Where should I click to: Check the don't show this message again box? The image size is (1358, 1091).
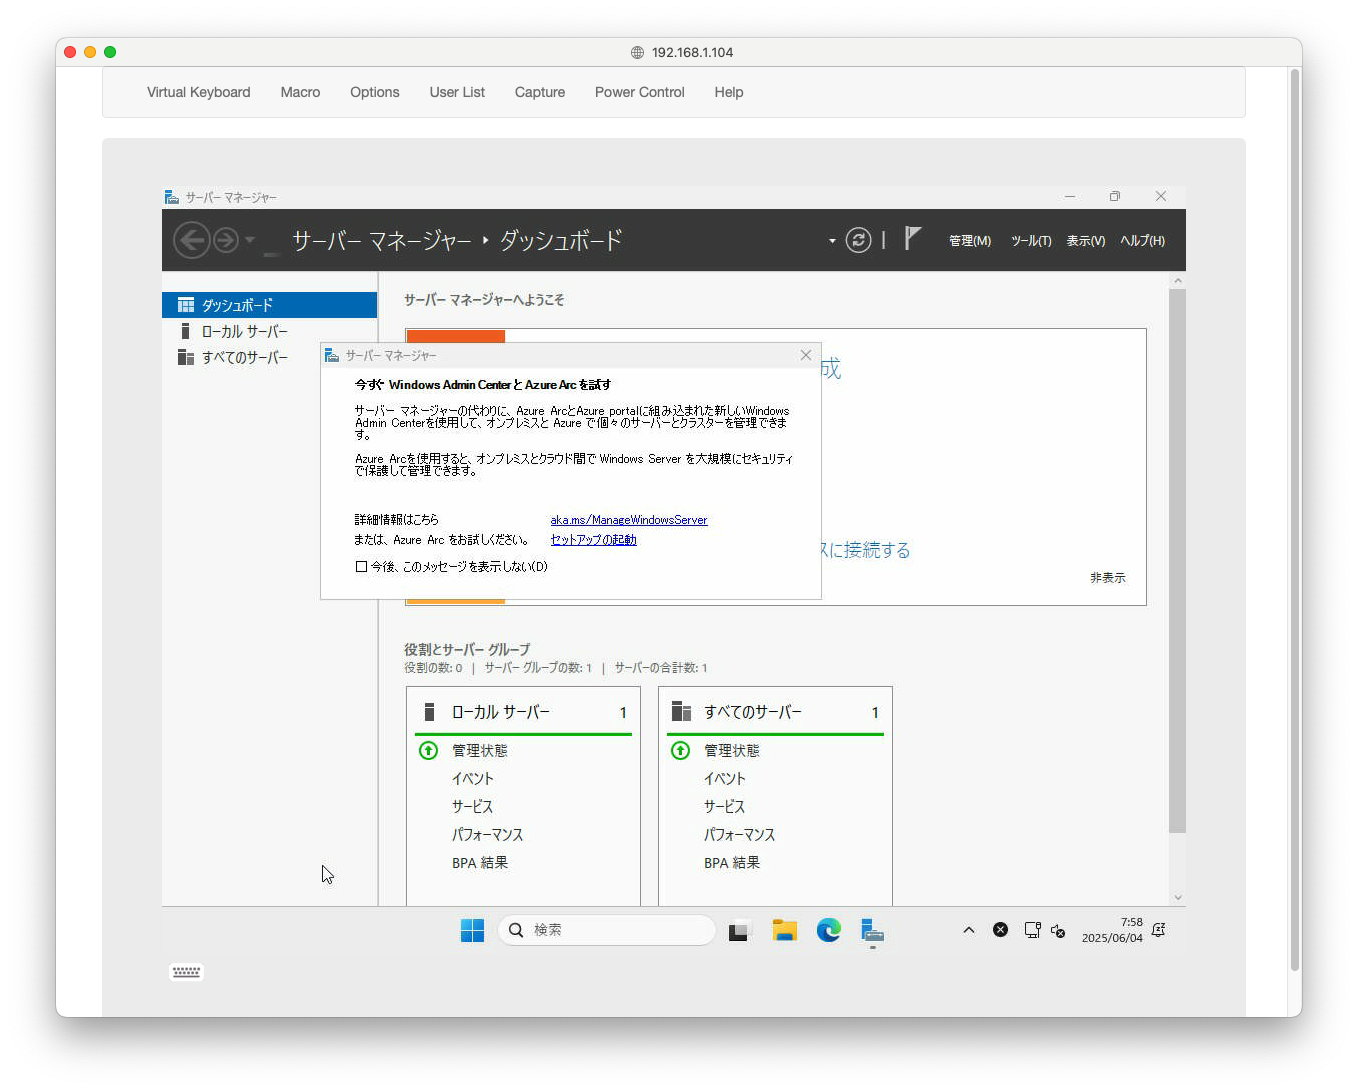coord(362,567)
